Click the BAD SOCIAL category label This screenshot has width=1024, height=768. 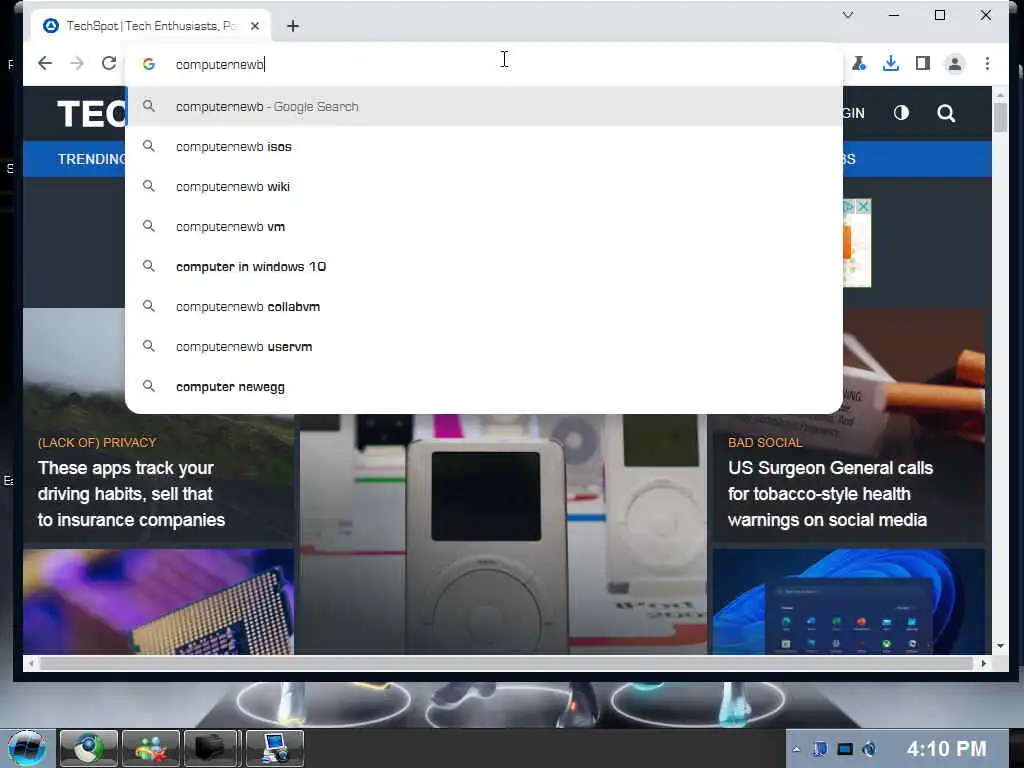pyautogui.click(x=765, y=442)
